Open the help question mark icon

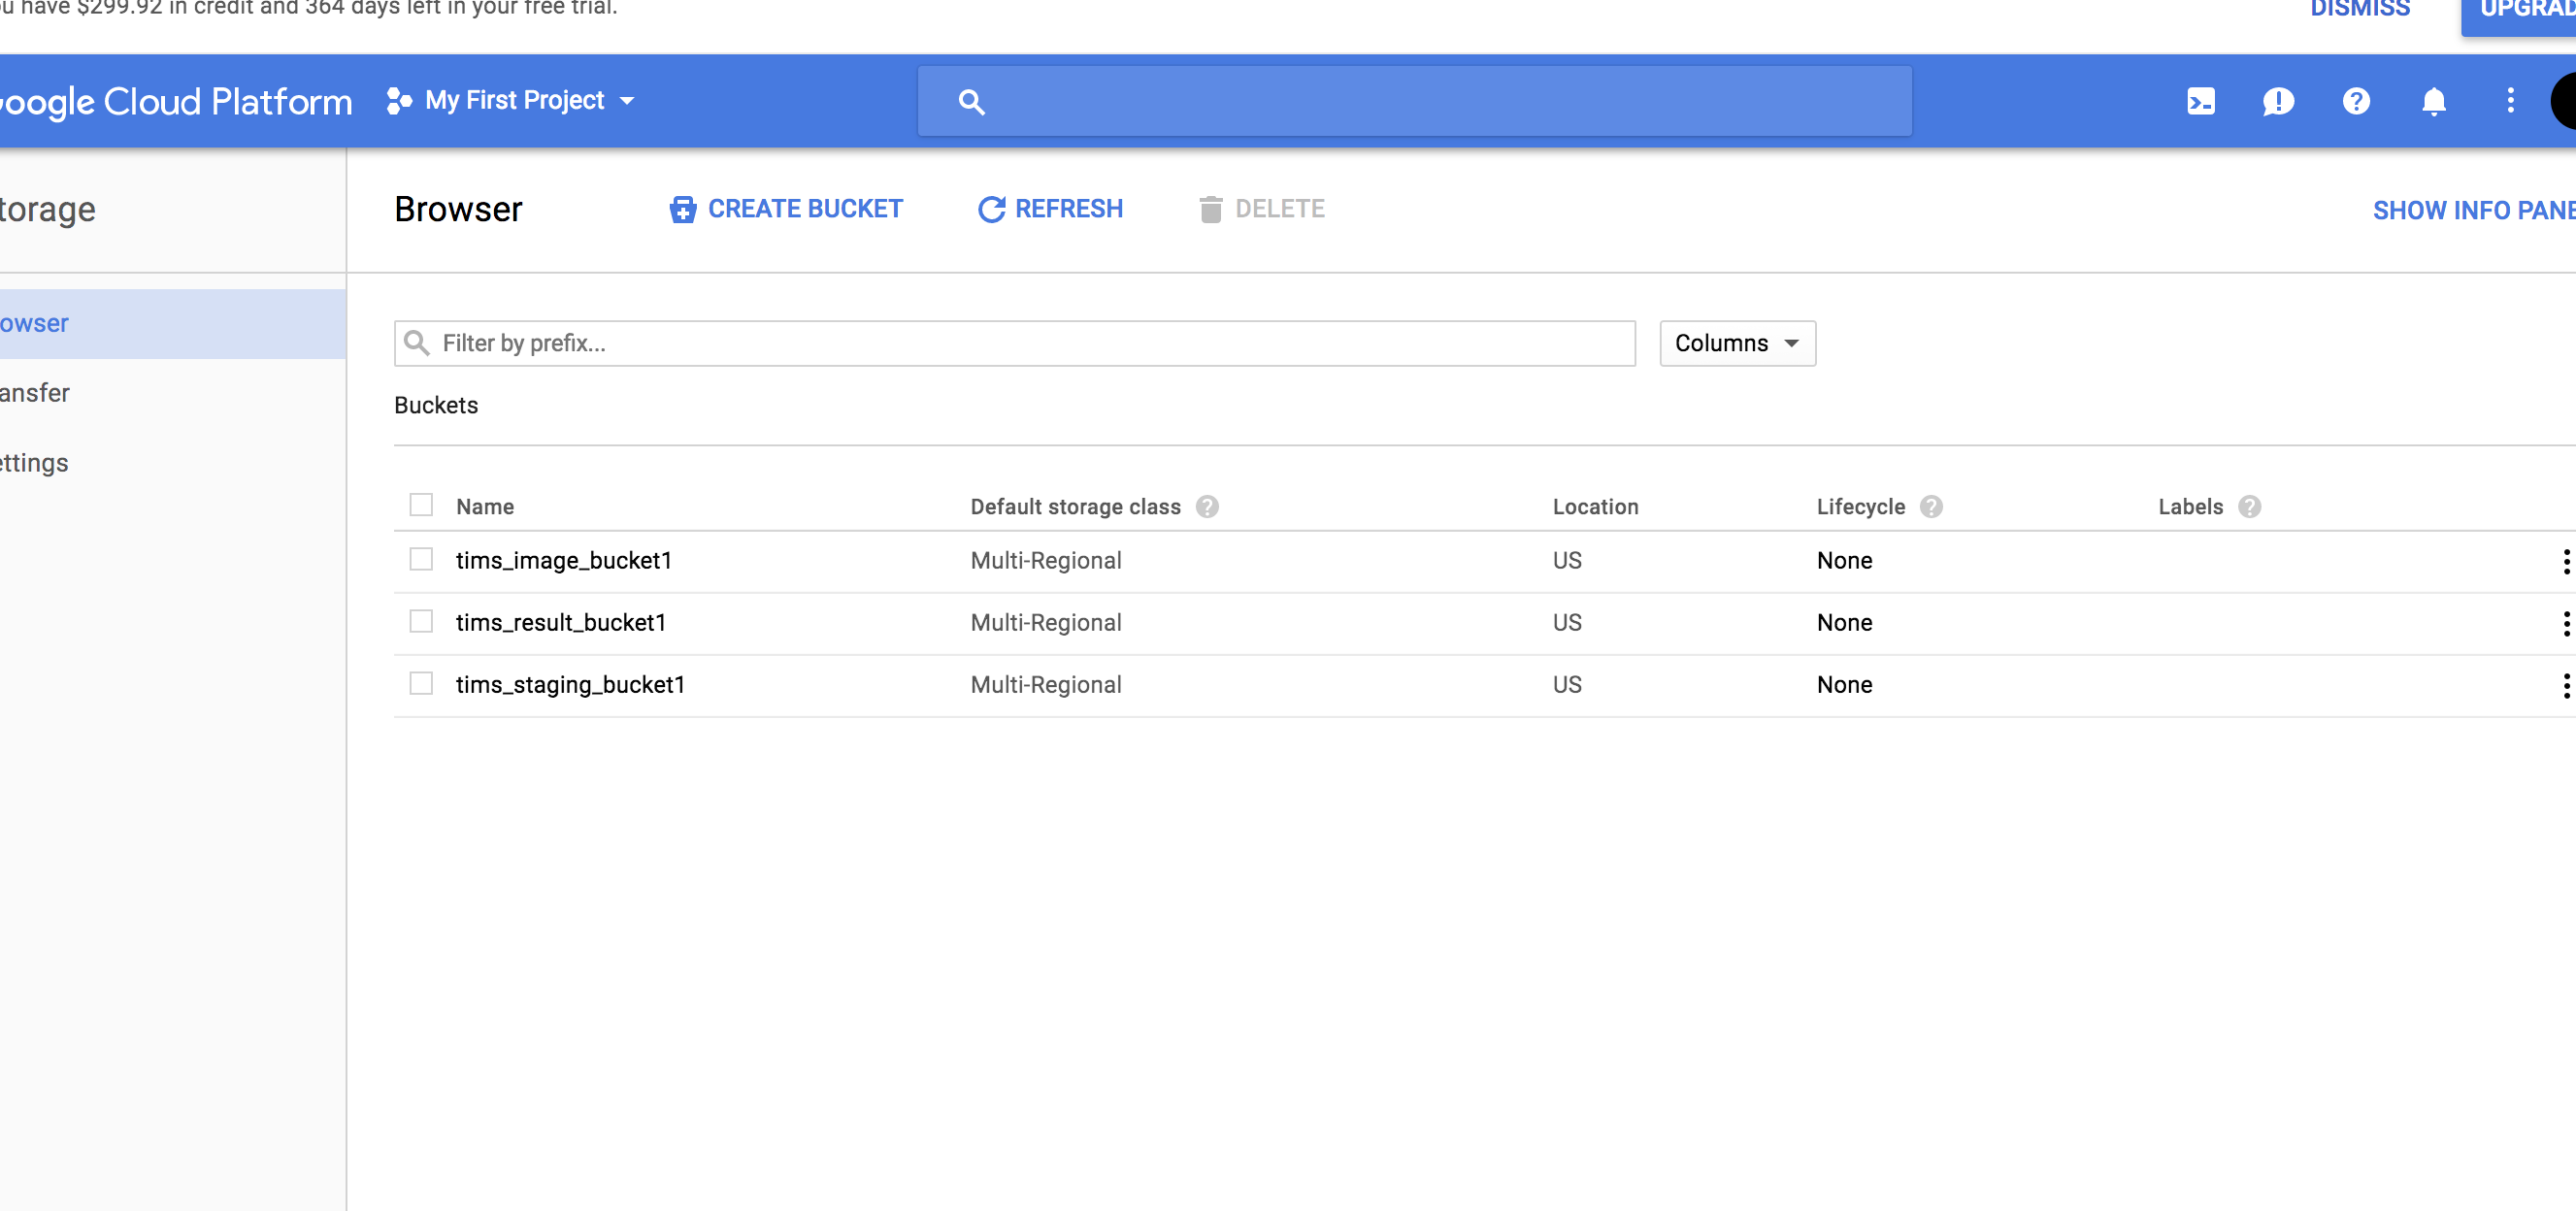click(2356, 101)
